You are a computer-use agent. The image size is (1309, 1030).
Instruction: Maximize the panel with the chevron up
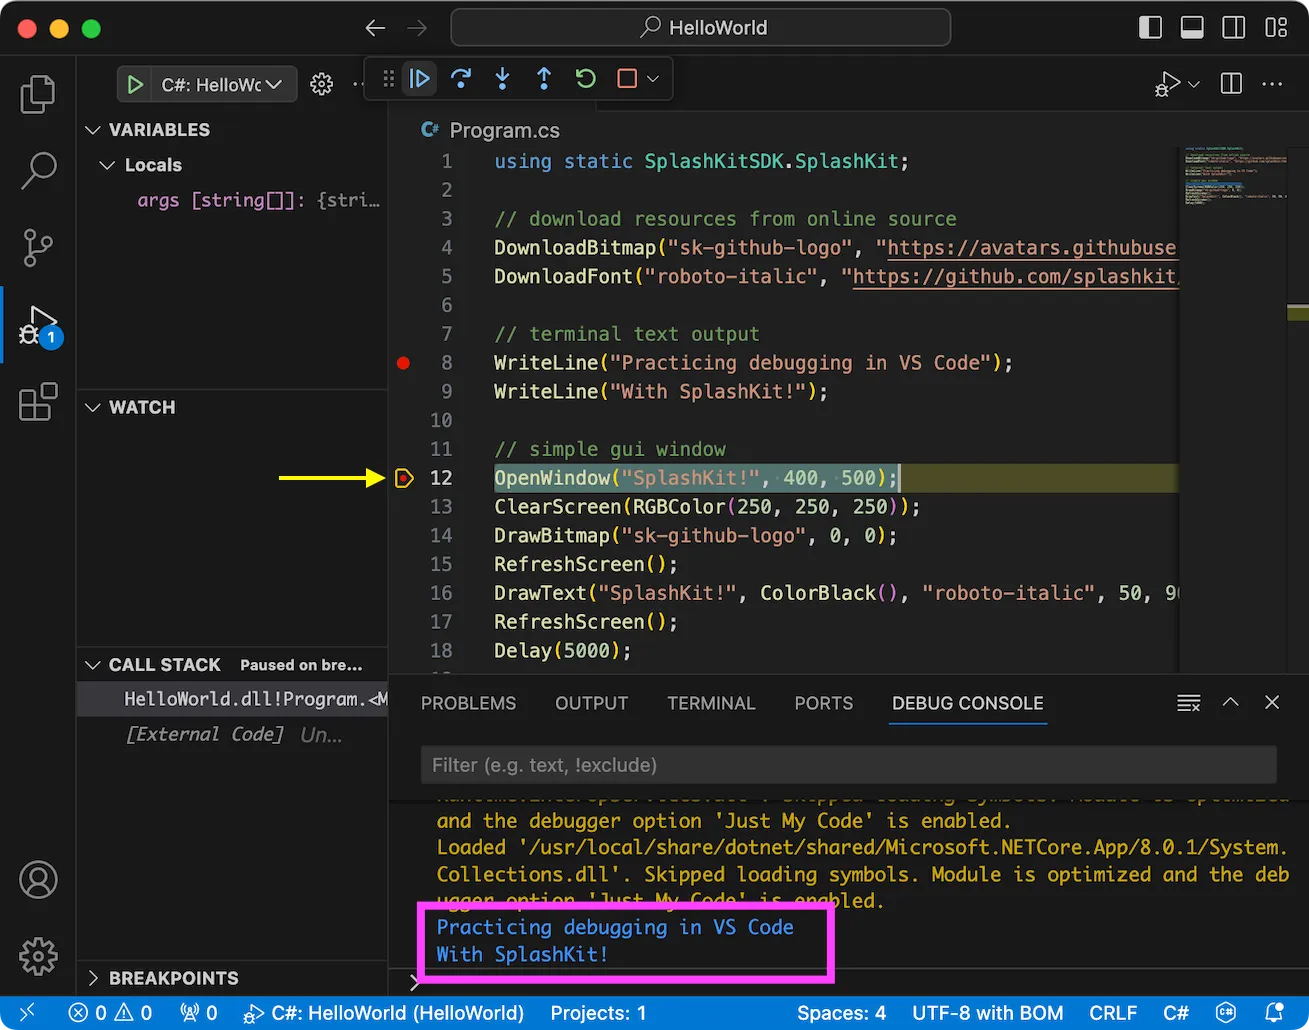click(1230, 703)
